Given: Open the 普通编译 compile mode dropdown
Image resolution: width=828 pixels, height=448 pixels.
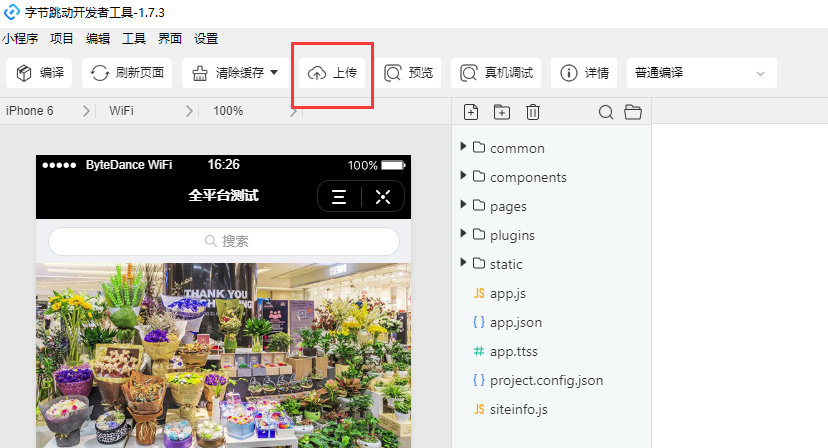Looking at the screenshot, I should [702, 73].
